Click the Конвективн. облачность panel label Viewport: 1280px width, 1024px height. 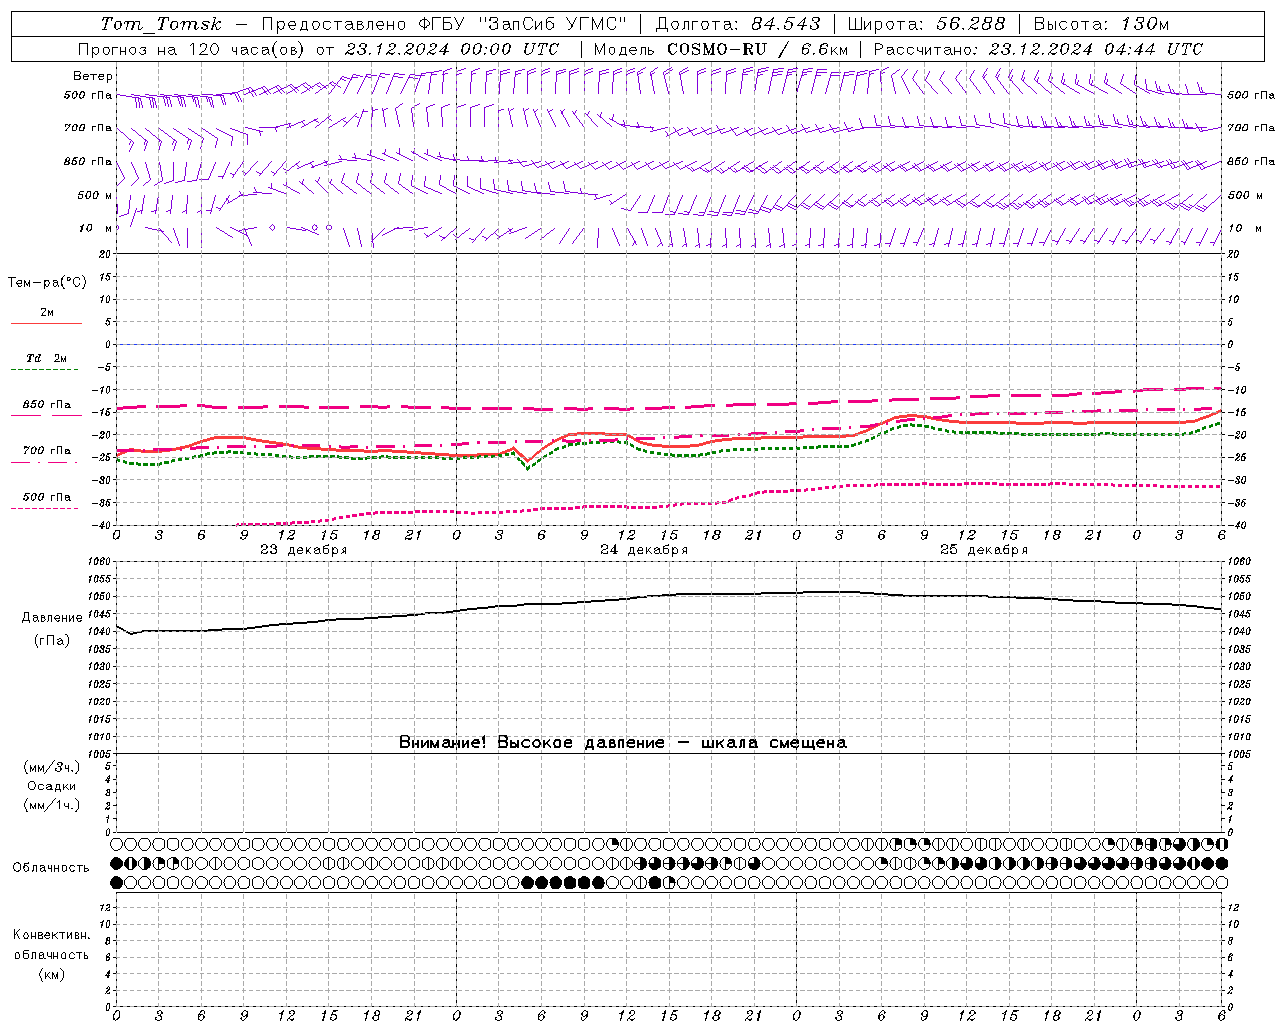click(51, 945)
